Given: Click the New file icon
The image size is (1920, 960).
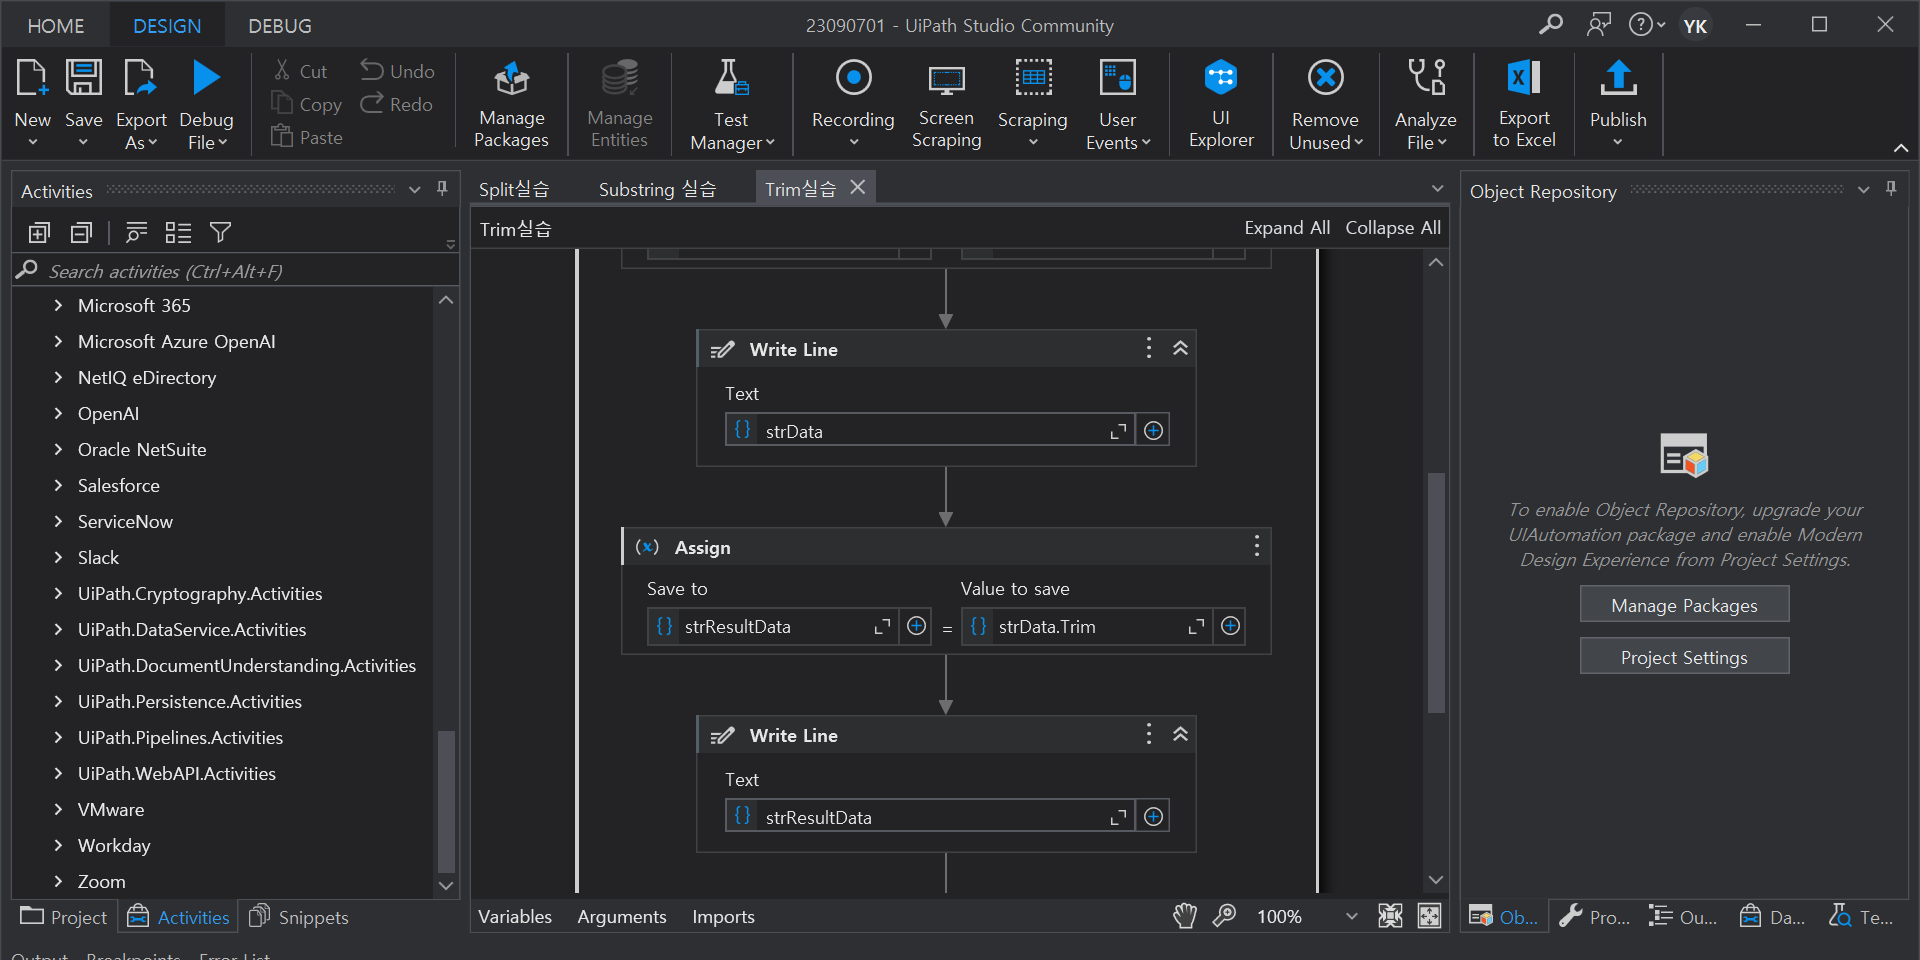Looking at the screenshot, I should click(32, 78).
